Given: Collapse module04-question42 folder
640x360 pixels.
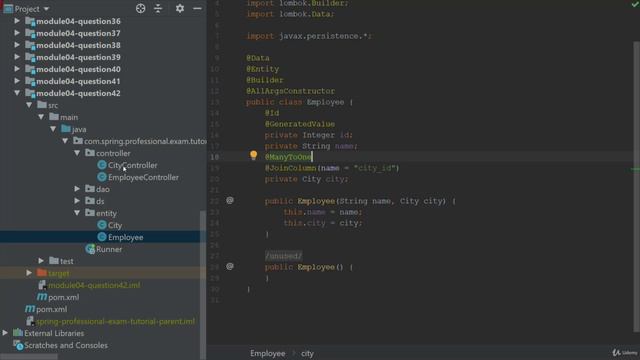Looking at the screenshot, I should 17,93.
